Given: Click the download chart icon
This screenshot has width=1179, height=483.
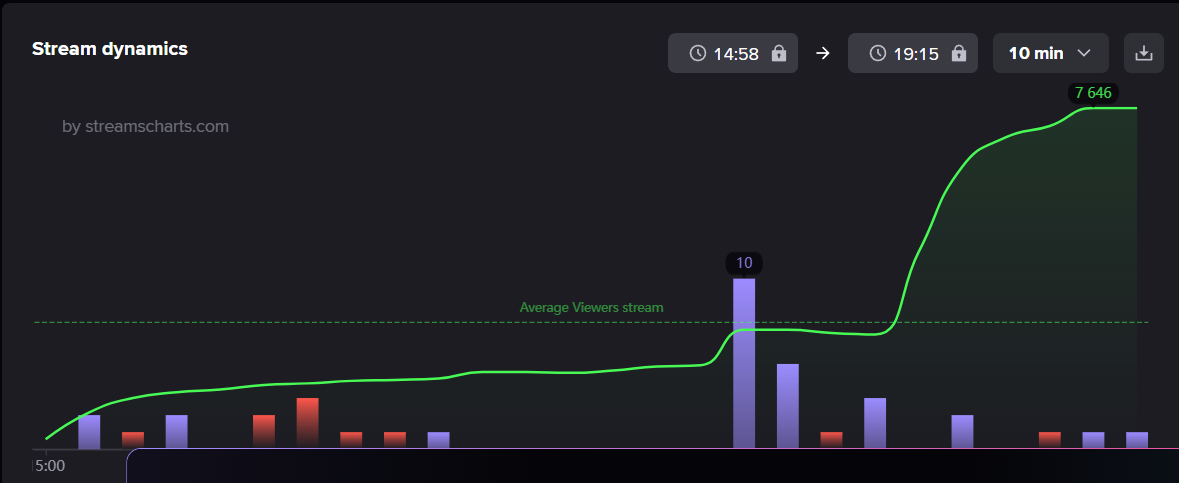Looking at the screenshot, I should click(x=1144, y=53).
